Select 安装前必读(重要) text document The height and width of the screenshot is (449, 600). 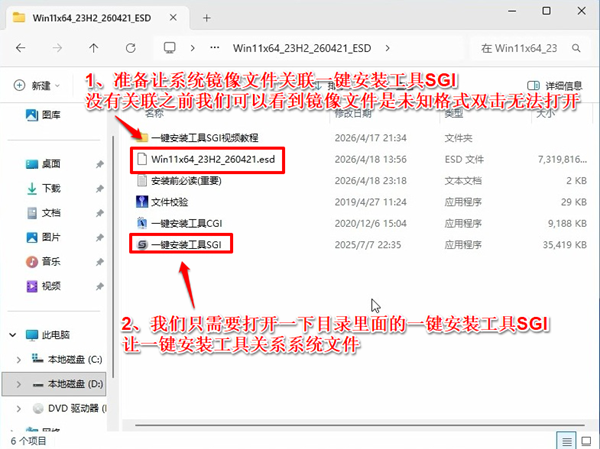[x=179, y=181]
